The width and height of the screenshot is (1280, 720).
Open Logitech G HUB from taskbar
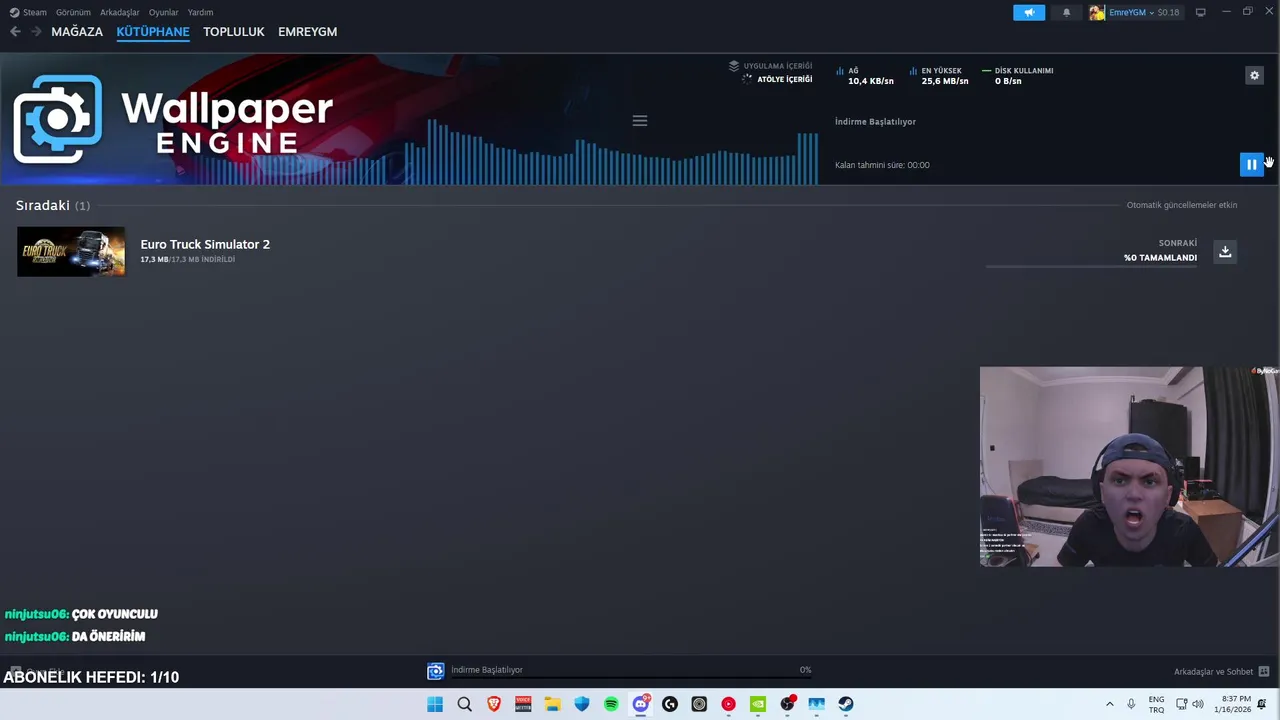(x=670, y=704)
